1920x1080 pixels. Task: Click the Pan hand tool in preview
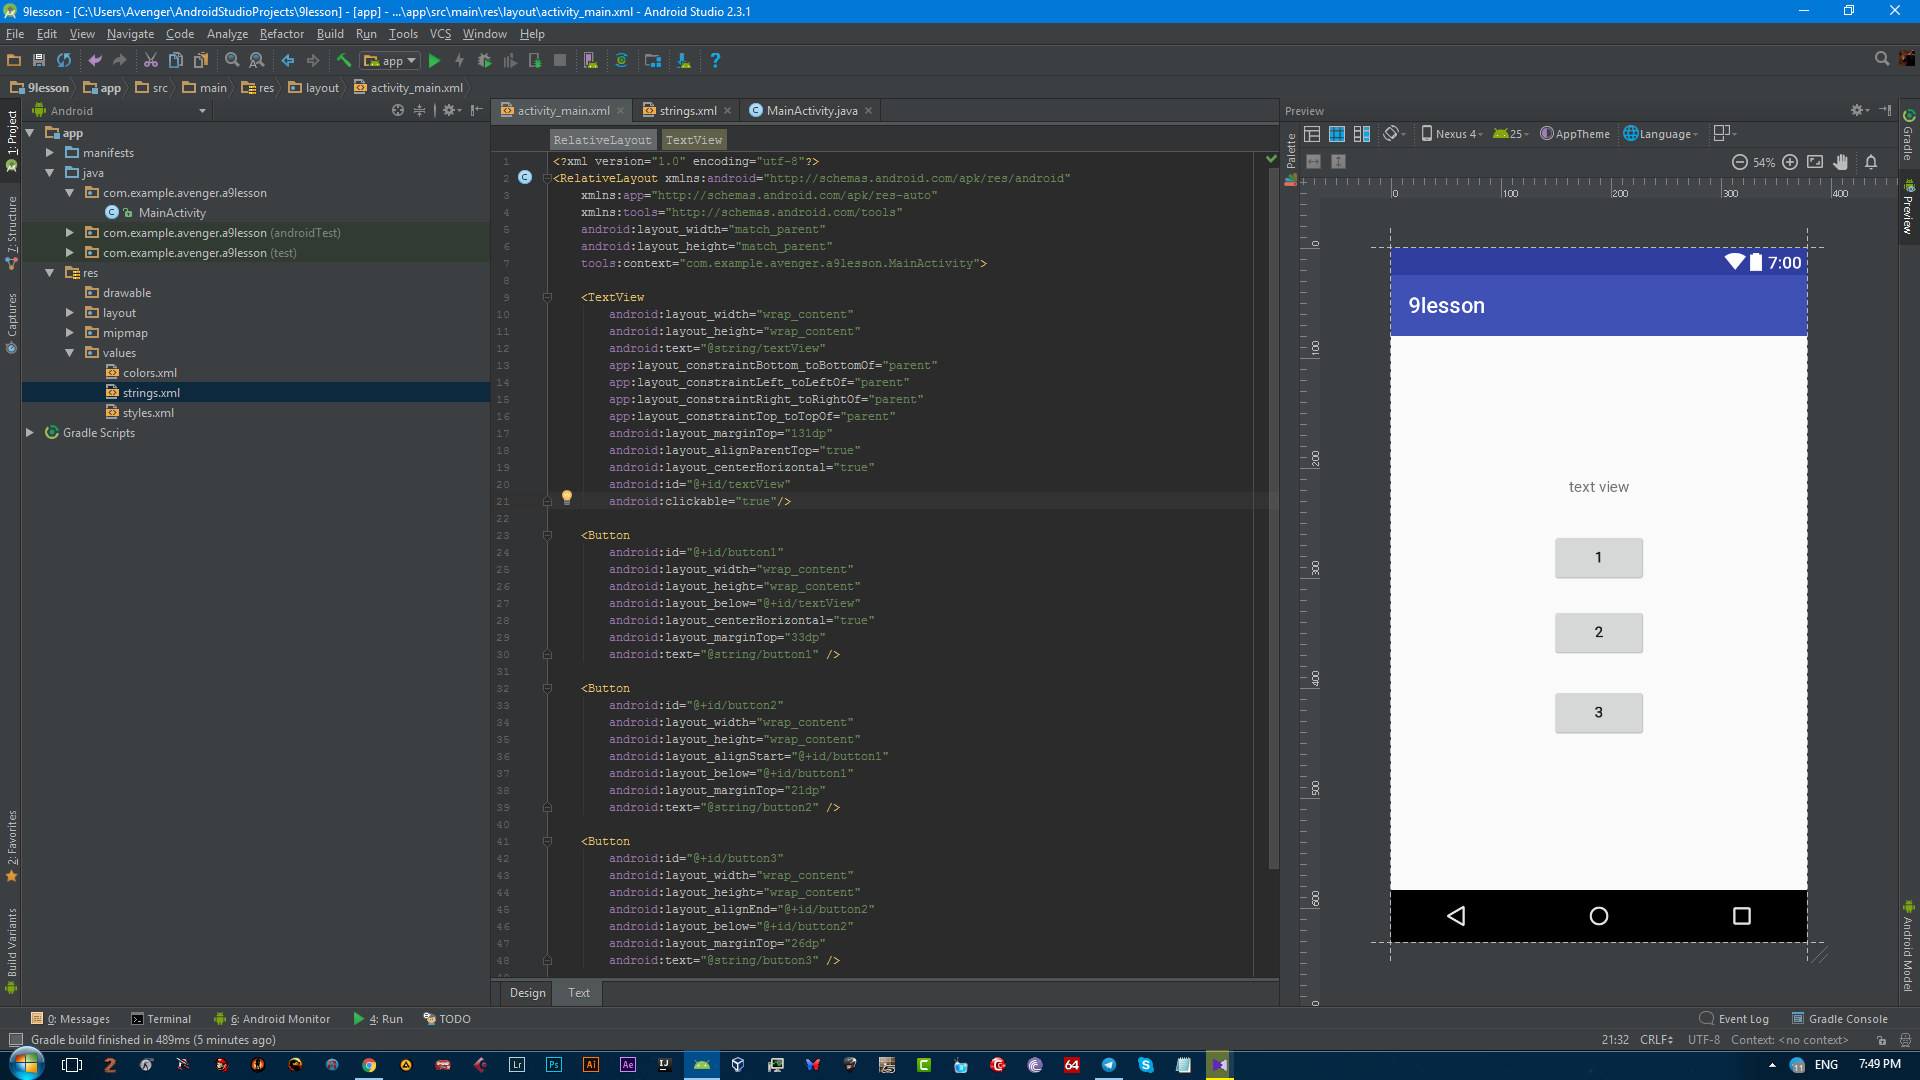pyautogui.click(x=1841, y=162)
